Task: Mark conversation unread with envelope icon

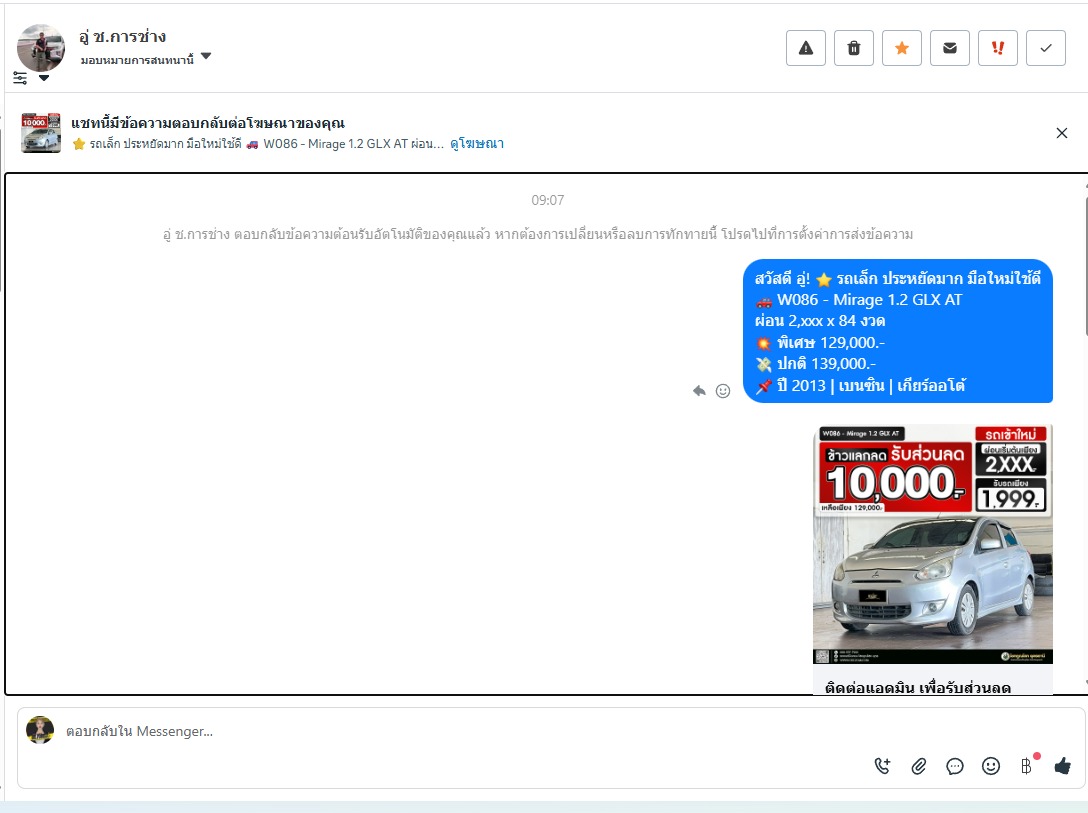Action: [x=949, y=49]
